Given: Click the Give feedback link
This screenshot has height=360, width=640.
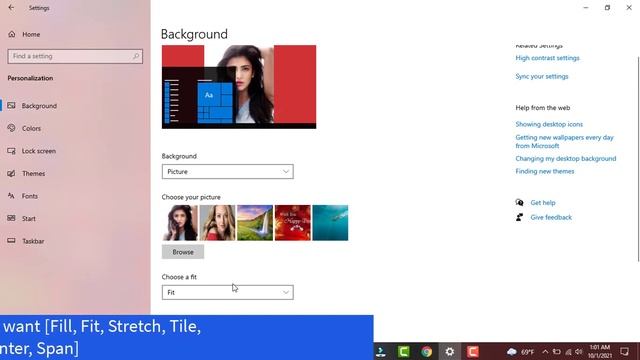Looking at the screenshot, I should [551, 218].
